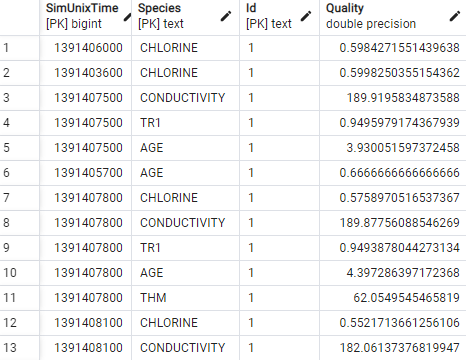Click quality value 189.9195834873588
466x360 pixels.
pos(393,98)
